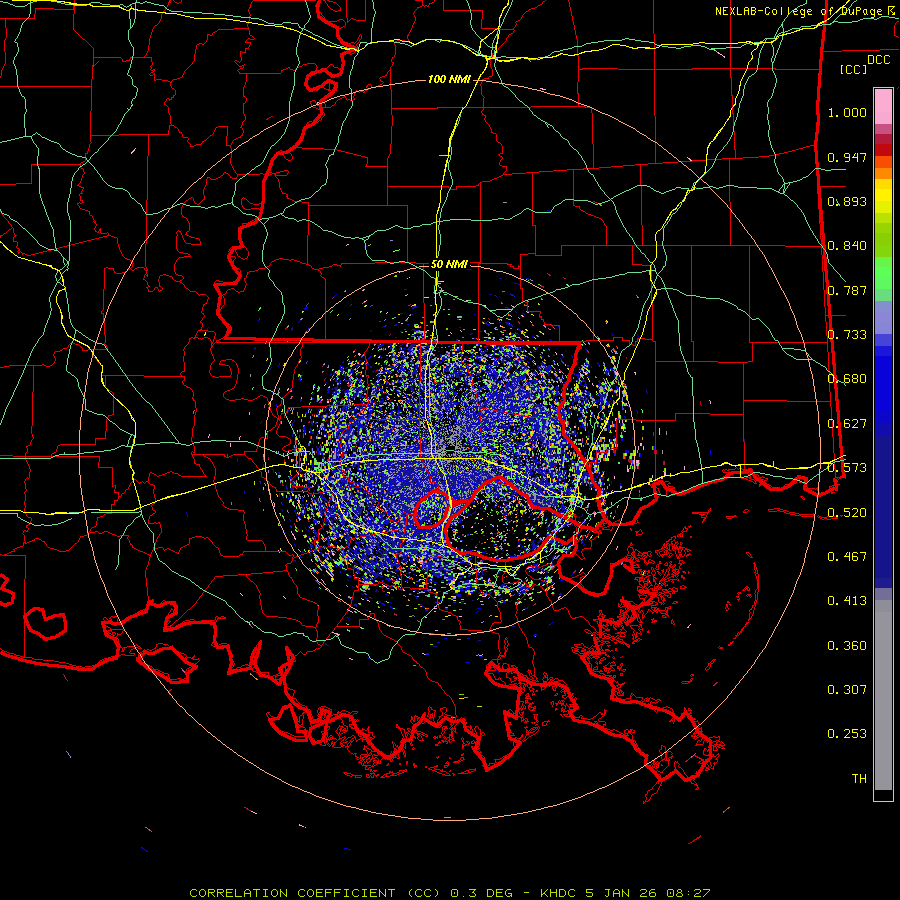Select the 0.627 scale value
The height and width of the screenshot is (900, 900).
click(847, 424)
